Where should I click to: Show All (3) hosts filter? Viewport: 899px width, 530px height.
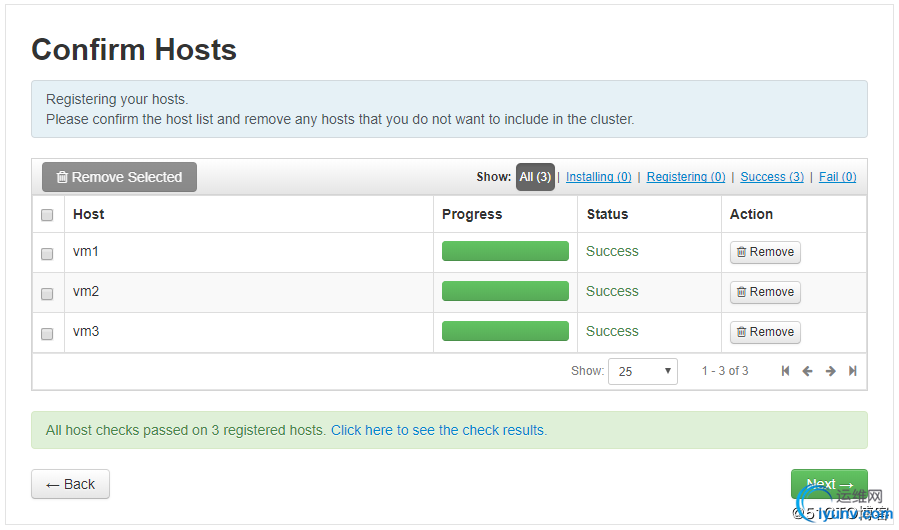point(535,177)
